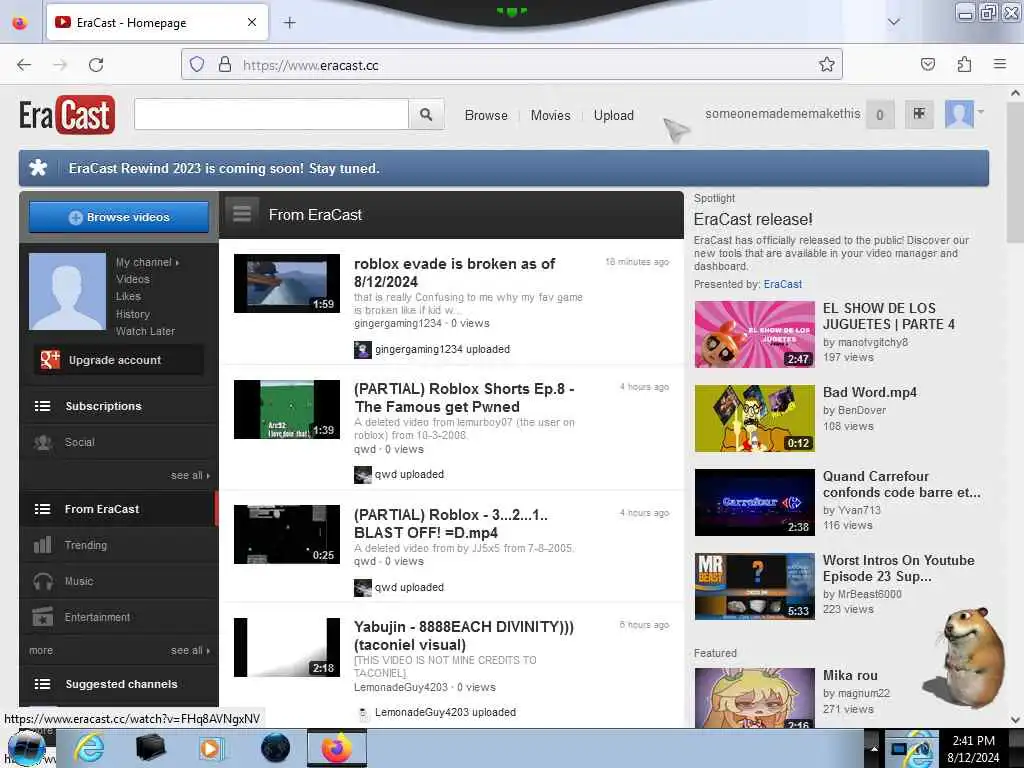This screenshot has width=1024, height=768.
Task: Click the Google+ icon on Upgrade account
Action: point(50,359)
